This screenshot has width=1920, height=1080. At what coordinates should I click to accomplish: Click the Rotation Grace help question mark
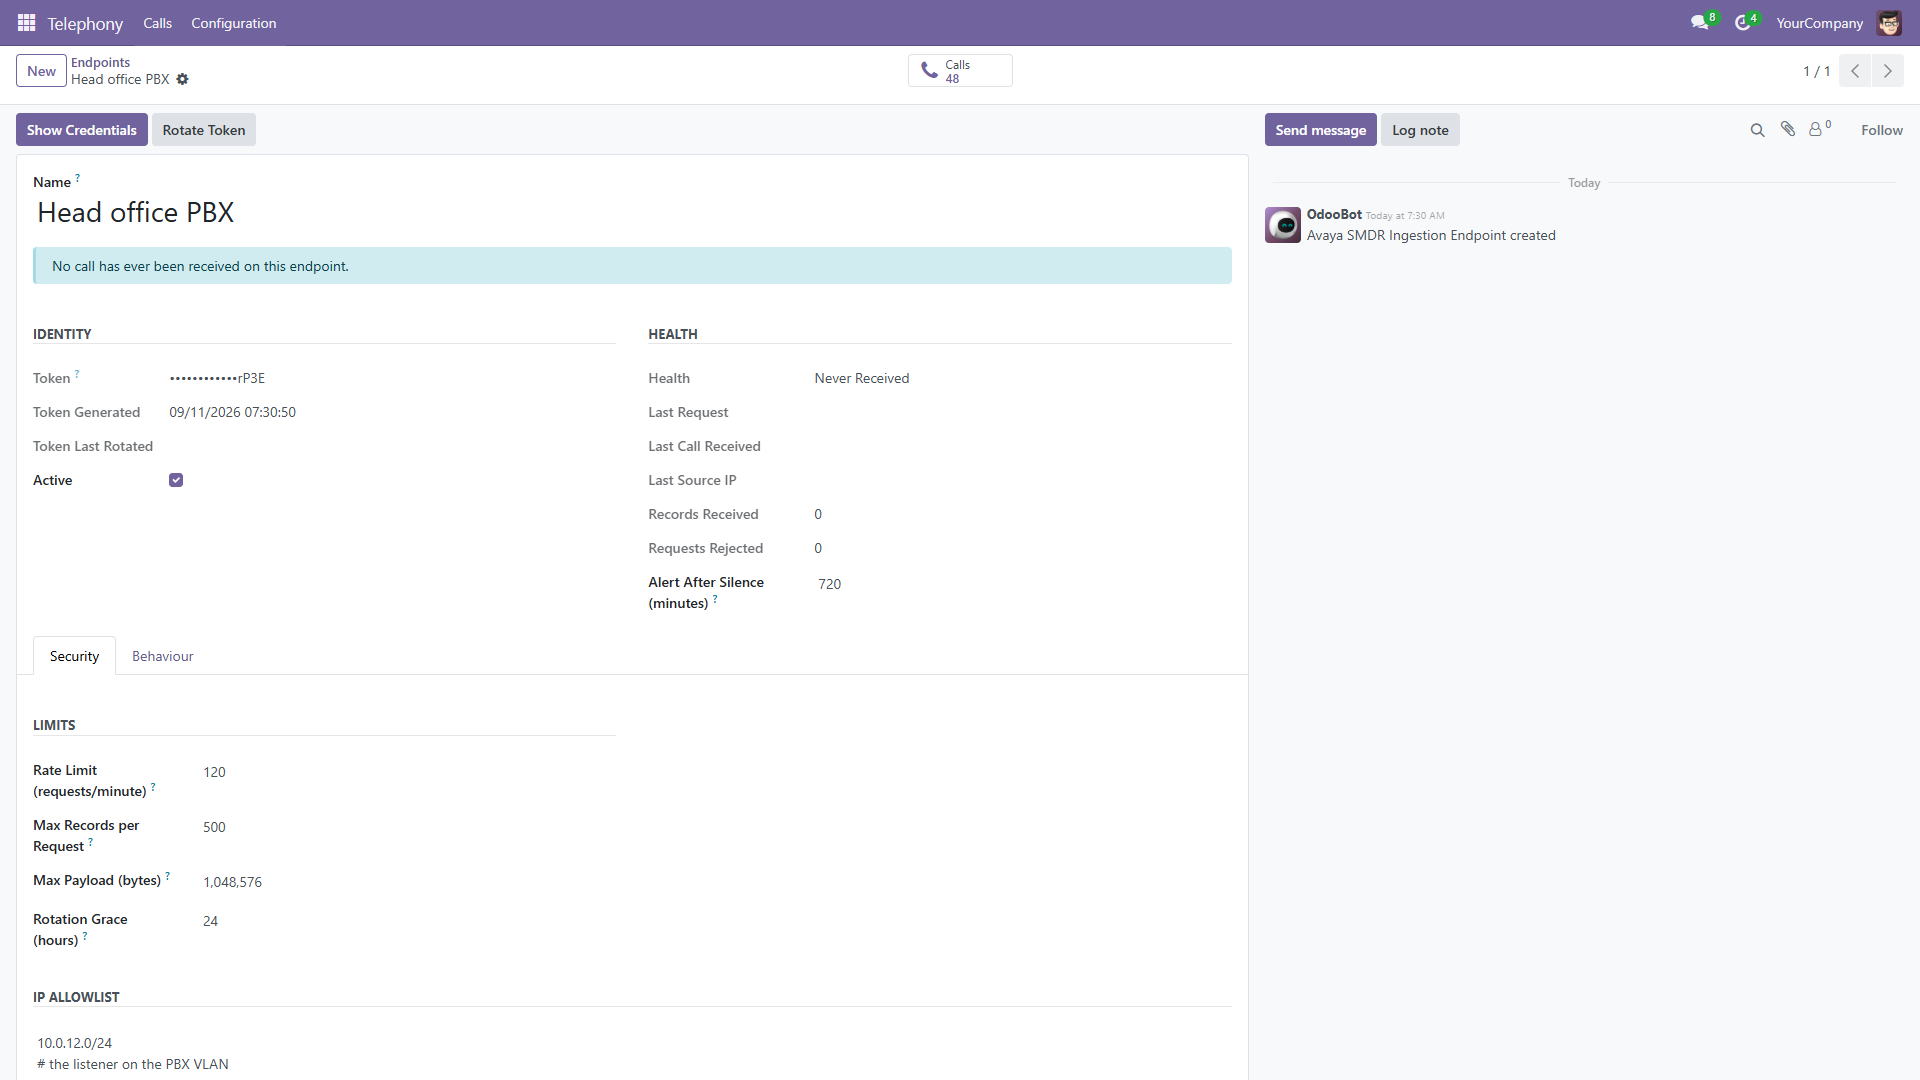[x=85, y=936]
